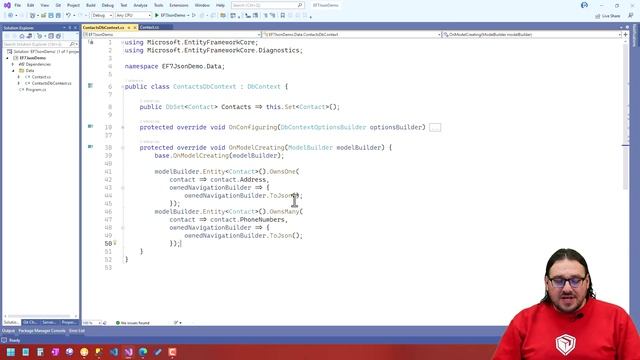Open the project navigation dropdown EF7JsonDemo
The height and width of the screenshot is (360, 640).
pyautogui.click(x=172, y=35)
